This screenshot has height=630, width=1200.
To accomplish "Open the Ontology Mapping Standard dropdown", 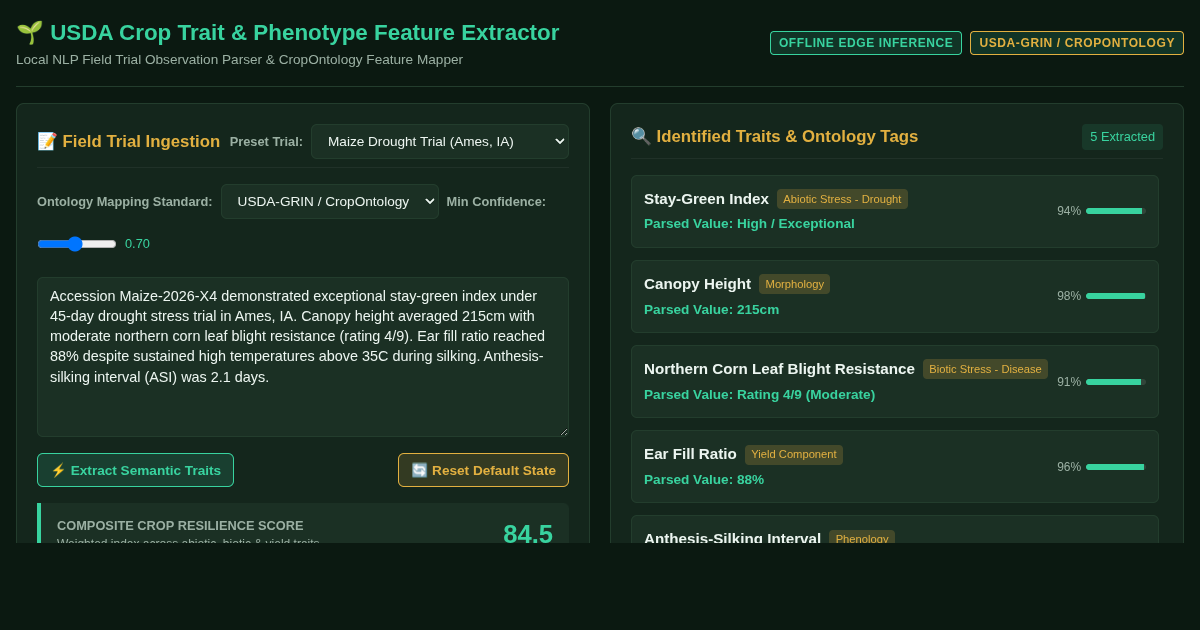I will pyautogui.click(x=330, y=202).
